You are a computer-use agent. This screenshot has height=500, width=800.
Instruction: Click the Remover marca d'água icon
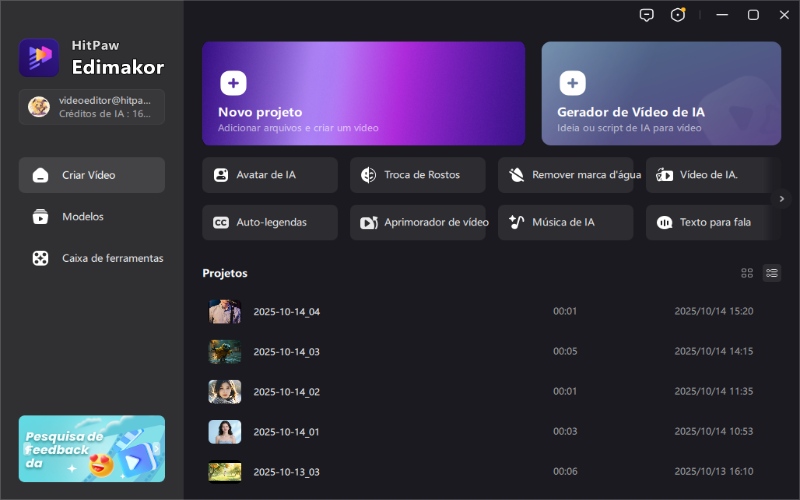point(516,175)
